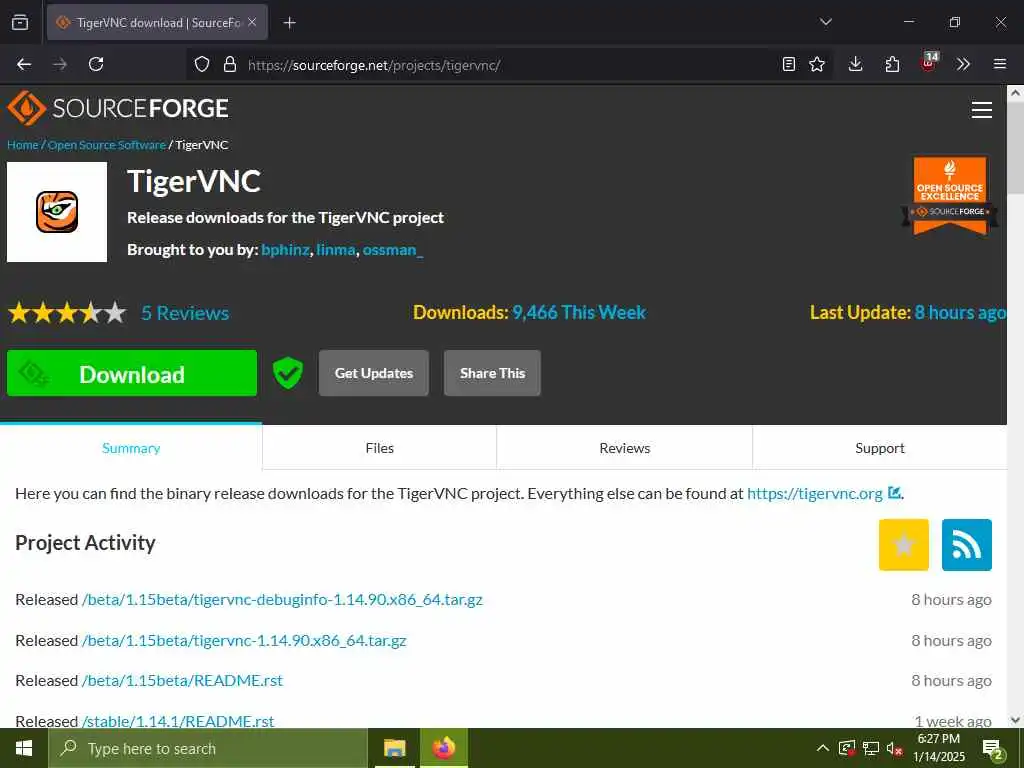The height and width of the screenshot is (768, 1024).
Task: Open bphinz user profile link
Action: pyautogui.click(x=285, y=250)
